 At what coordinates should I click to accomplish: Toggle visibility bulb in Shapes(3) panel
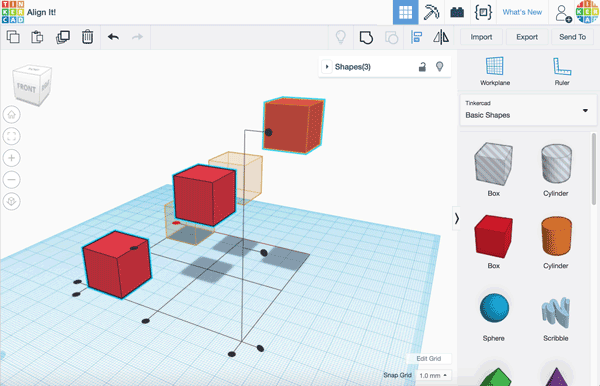tap(440, 67)
